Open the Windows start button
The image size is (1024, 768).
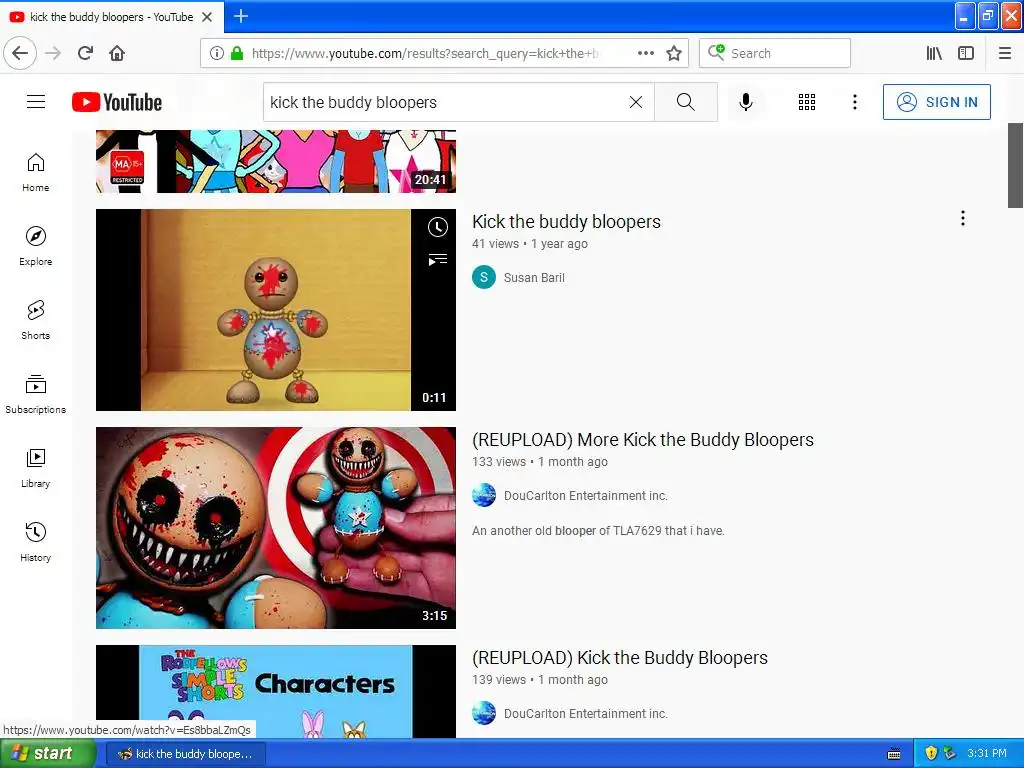tap(47, 754)
